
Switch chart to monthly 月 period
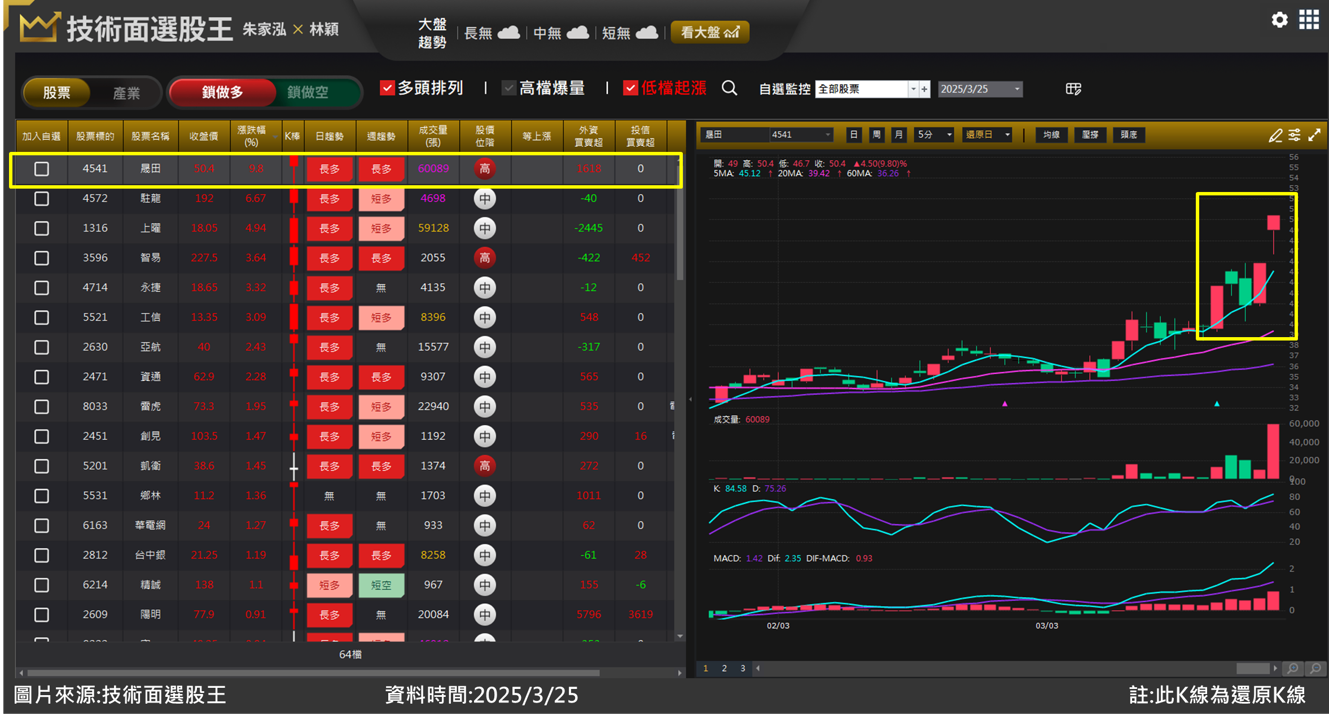[x=898, y=135]
